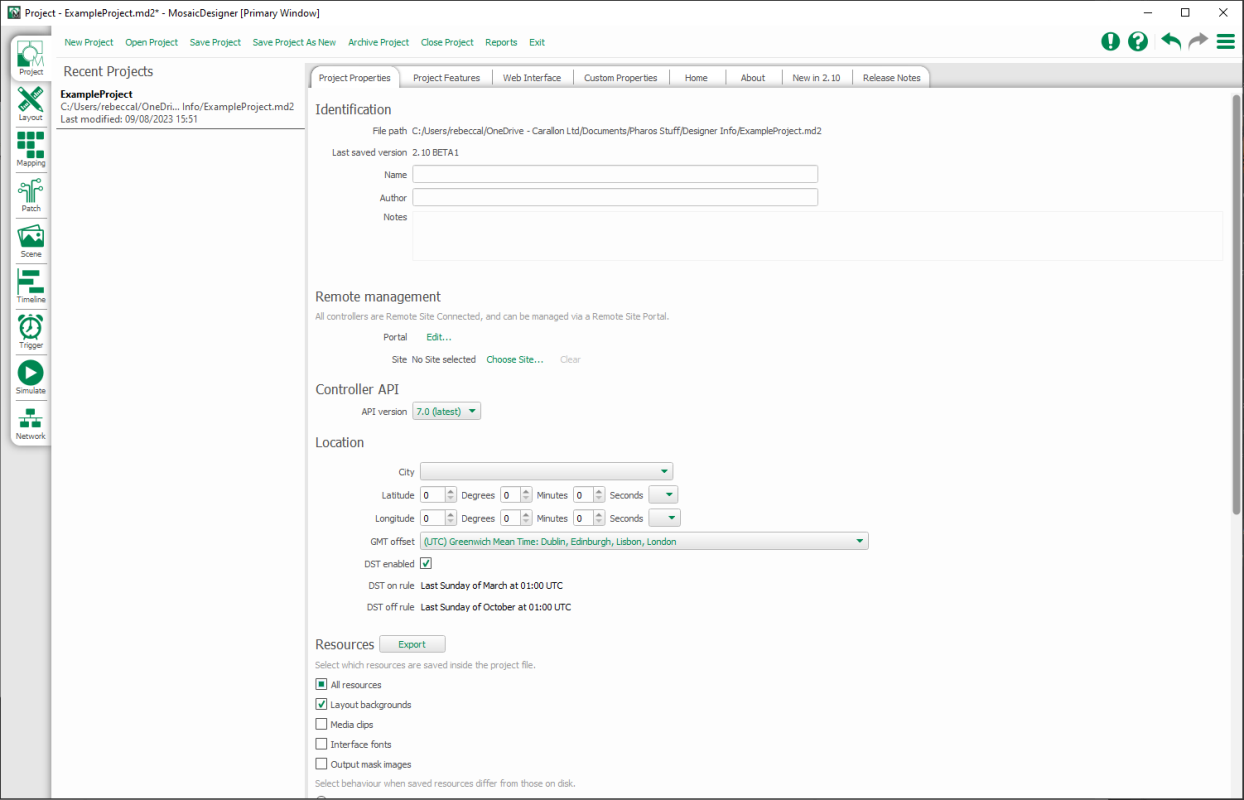Select the Trigger alarm clock icon
Image resolution: width=1244 pixels, height=800 pixels.
point(31,328)
